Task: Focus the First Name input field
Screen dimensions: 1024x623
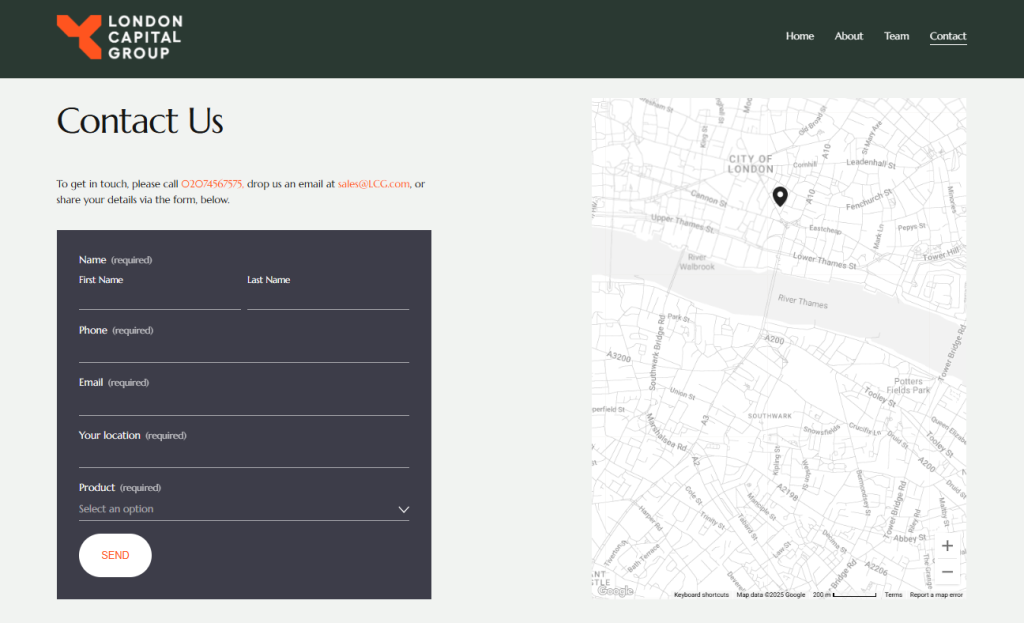Action: click(159, 299)
